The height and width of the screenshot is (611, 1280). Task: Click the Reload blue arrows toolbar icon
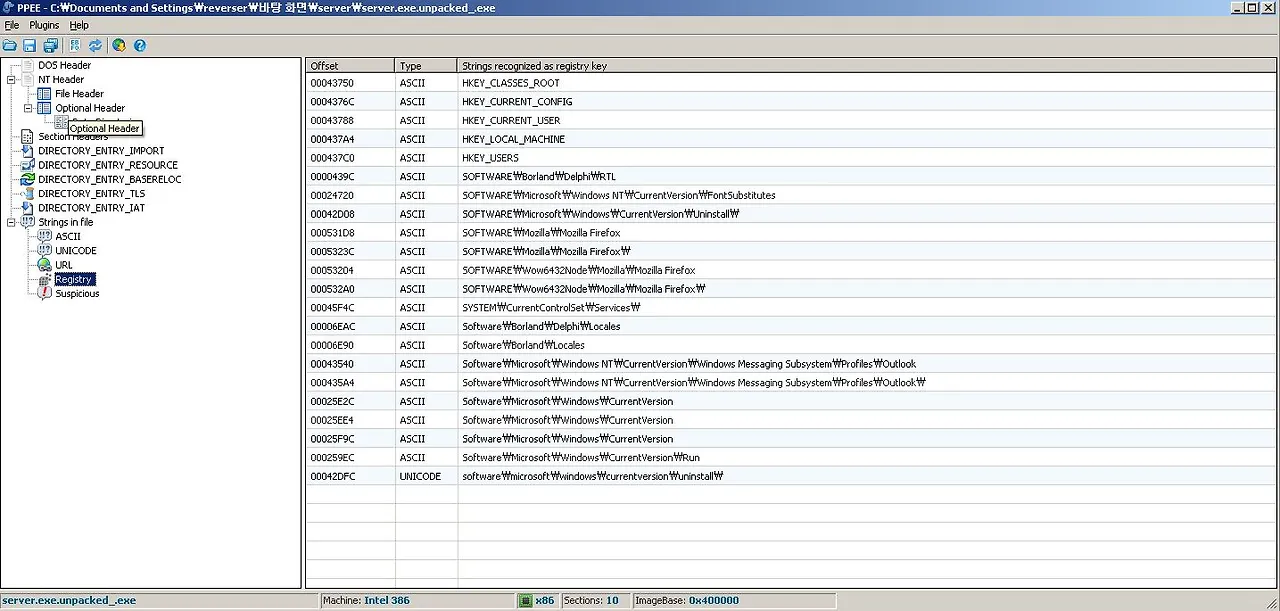point(95,45)
